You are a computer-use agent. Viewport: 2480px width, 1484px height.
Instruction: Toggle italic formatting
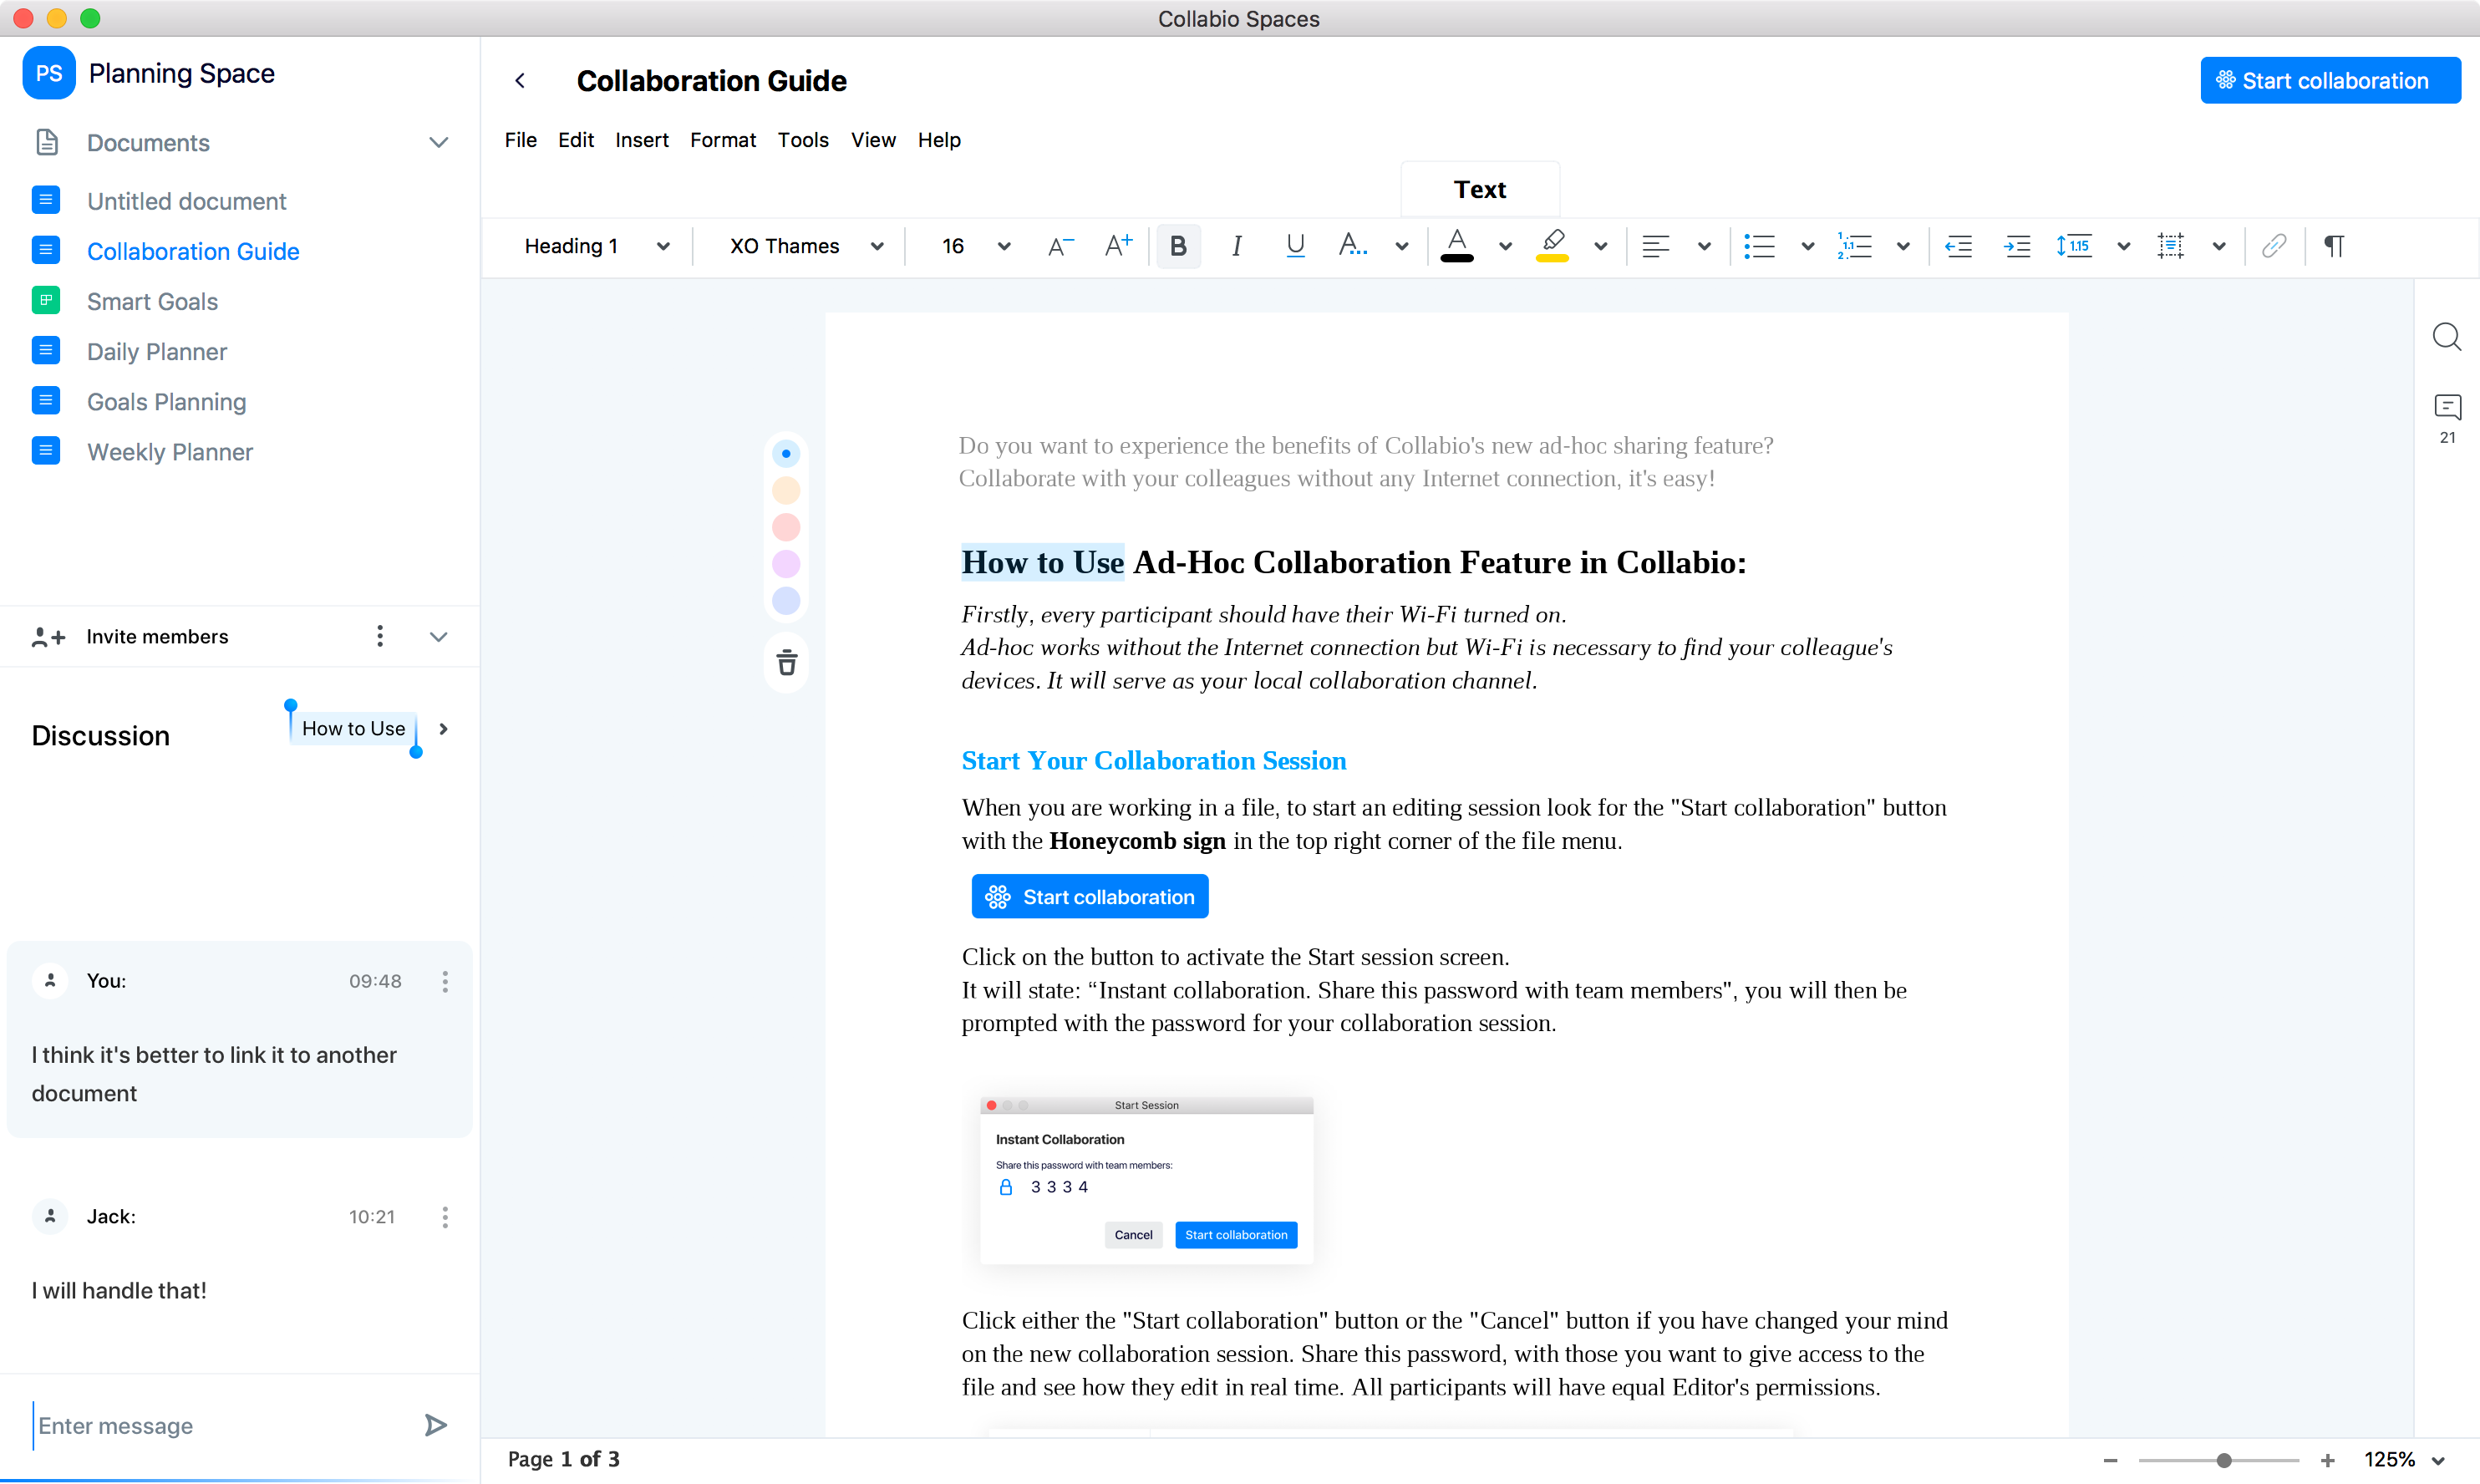coord(1237,246)
